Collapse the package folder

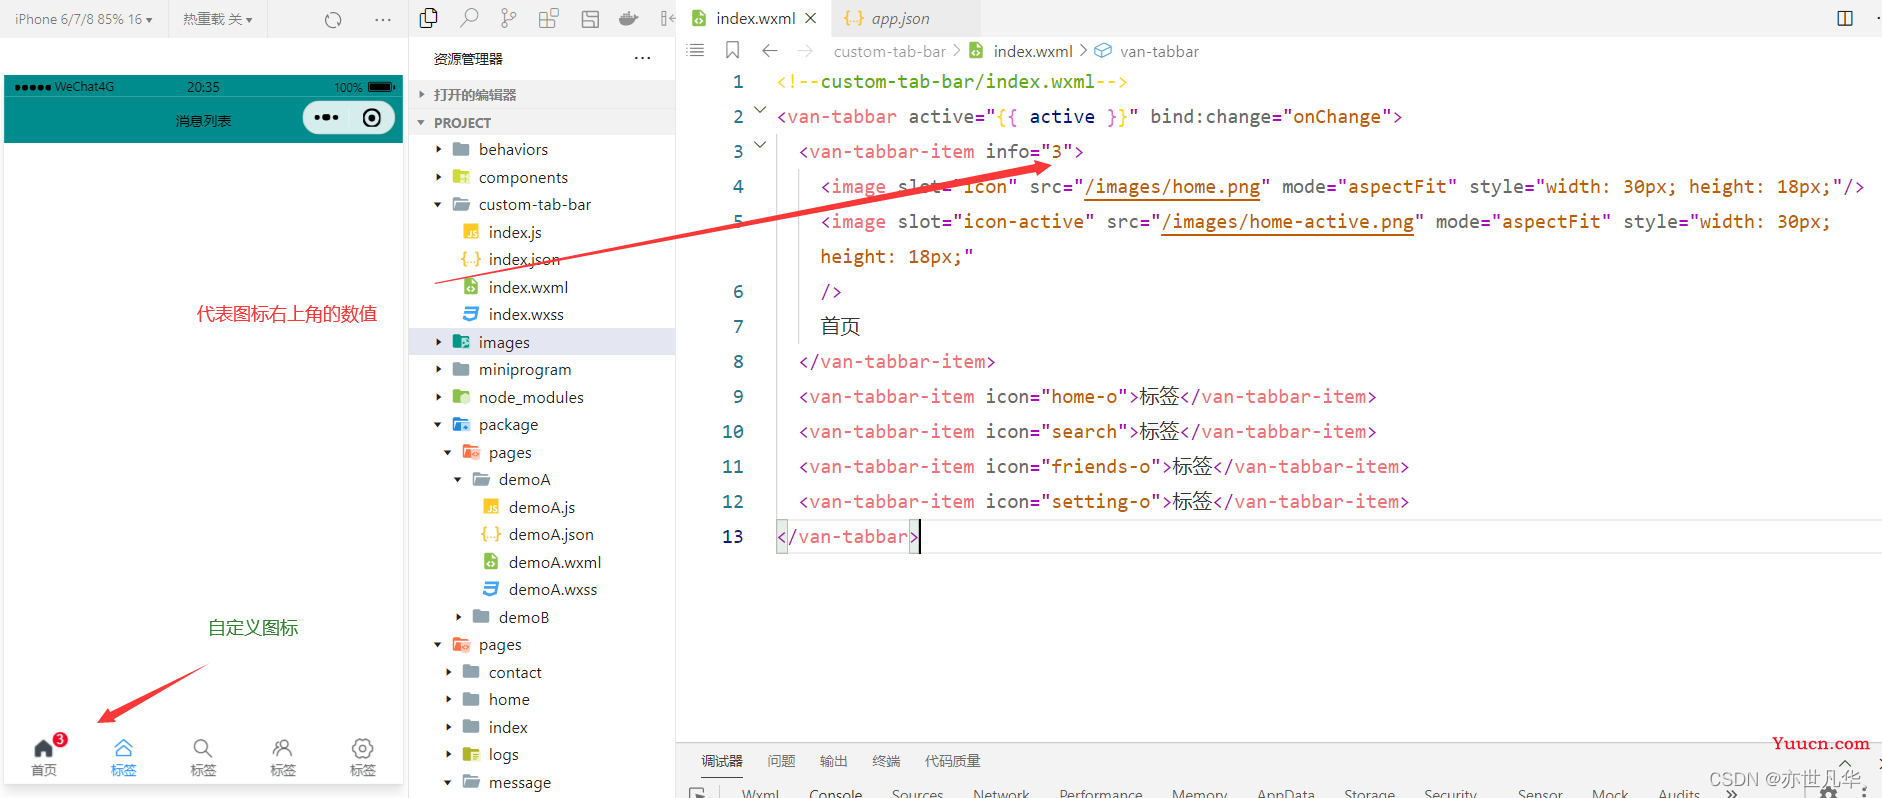pyautogui.click(x=508, y=424)
